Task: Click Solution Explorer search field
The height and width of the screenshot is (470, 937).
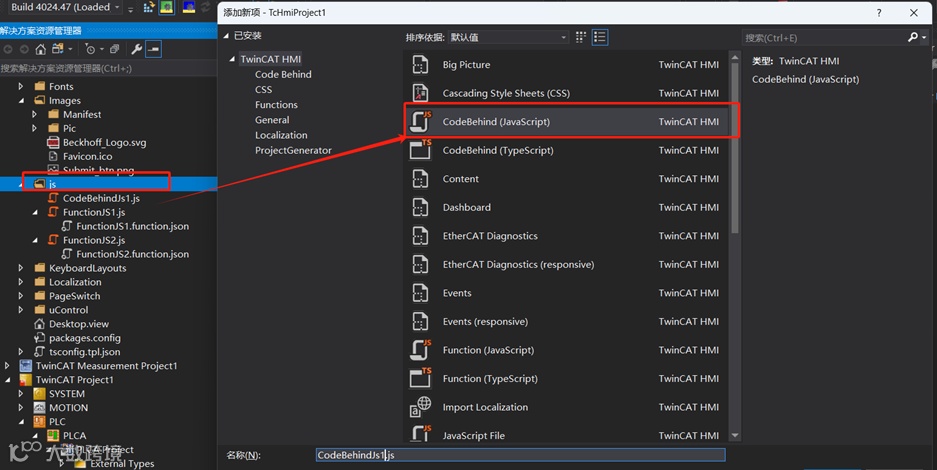Action: pyautogui.click(x=108, y=68)
